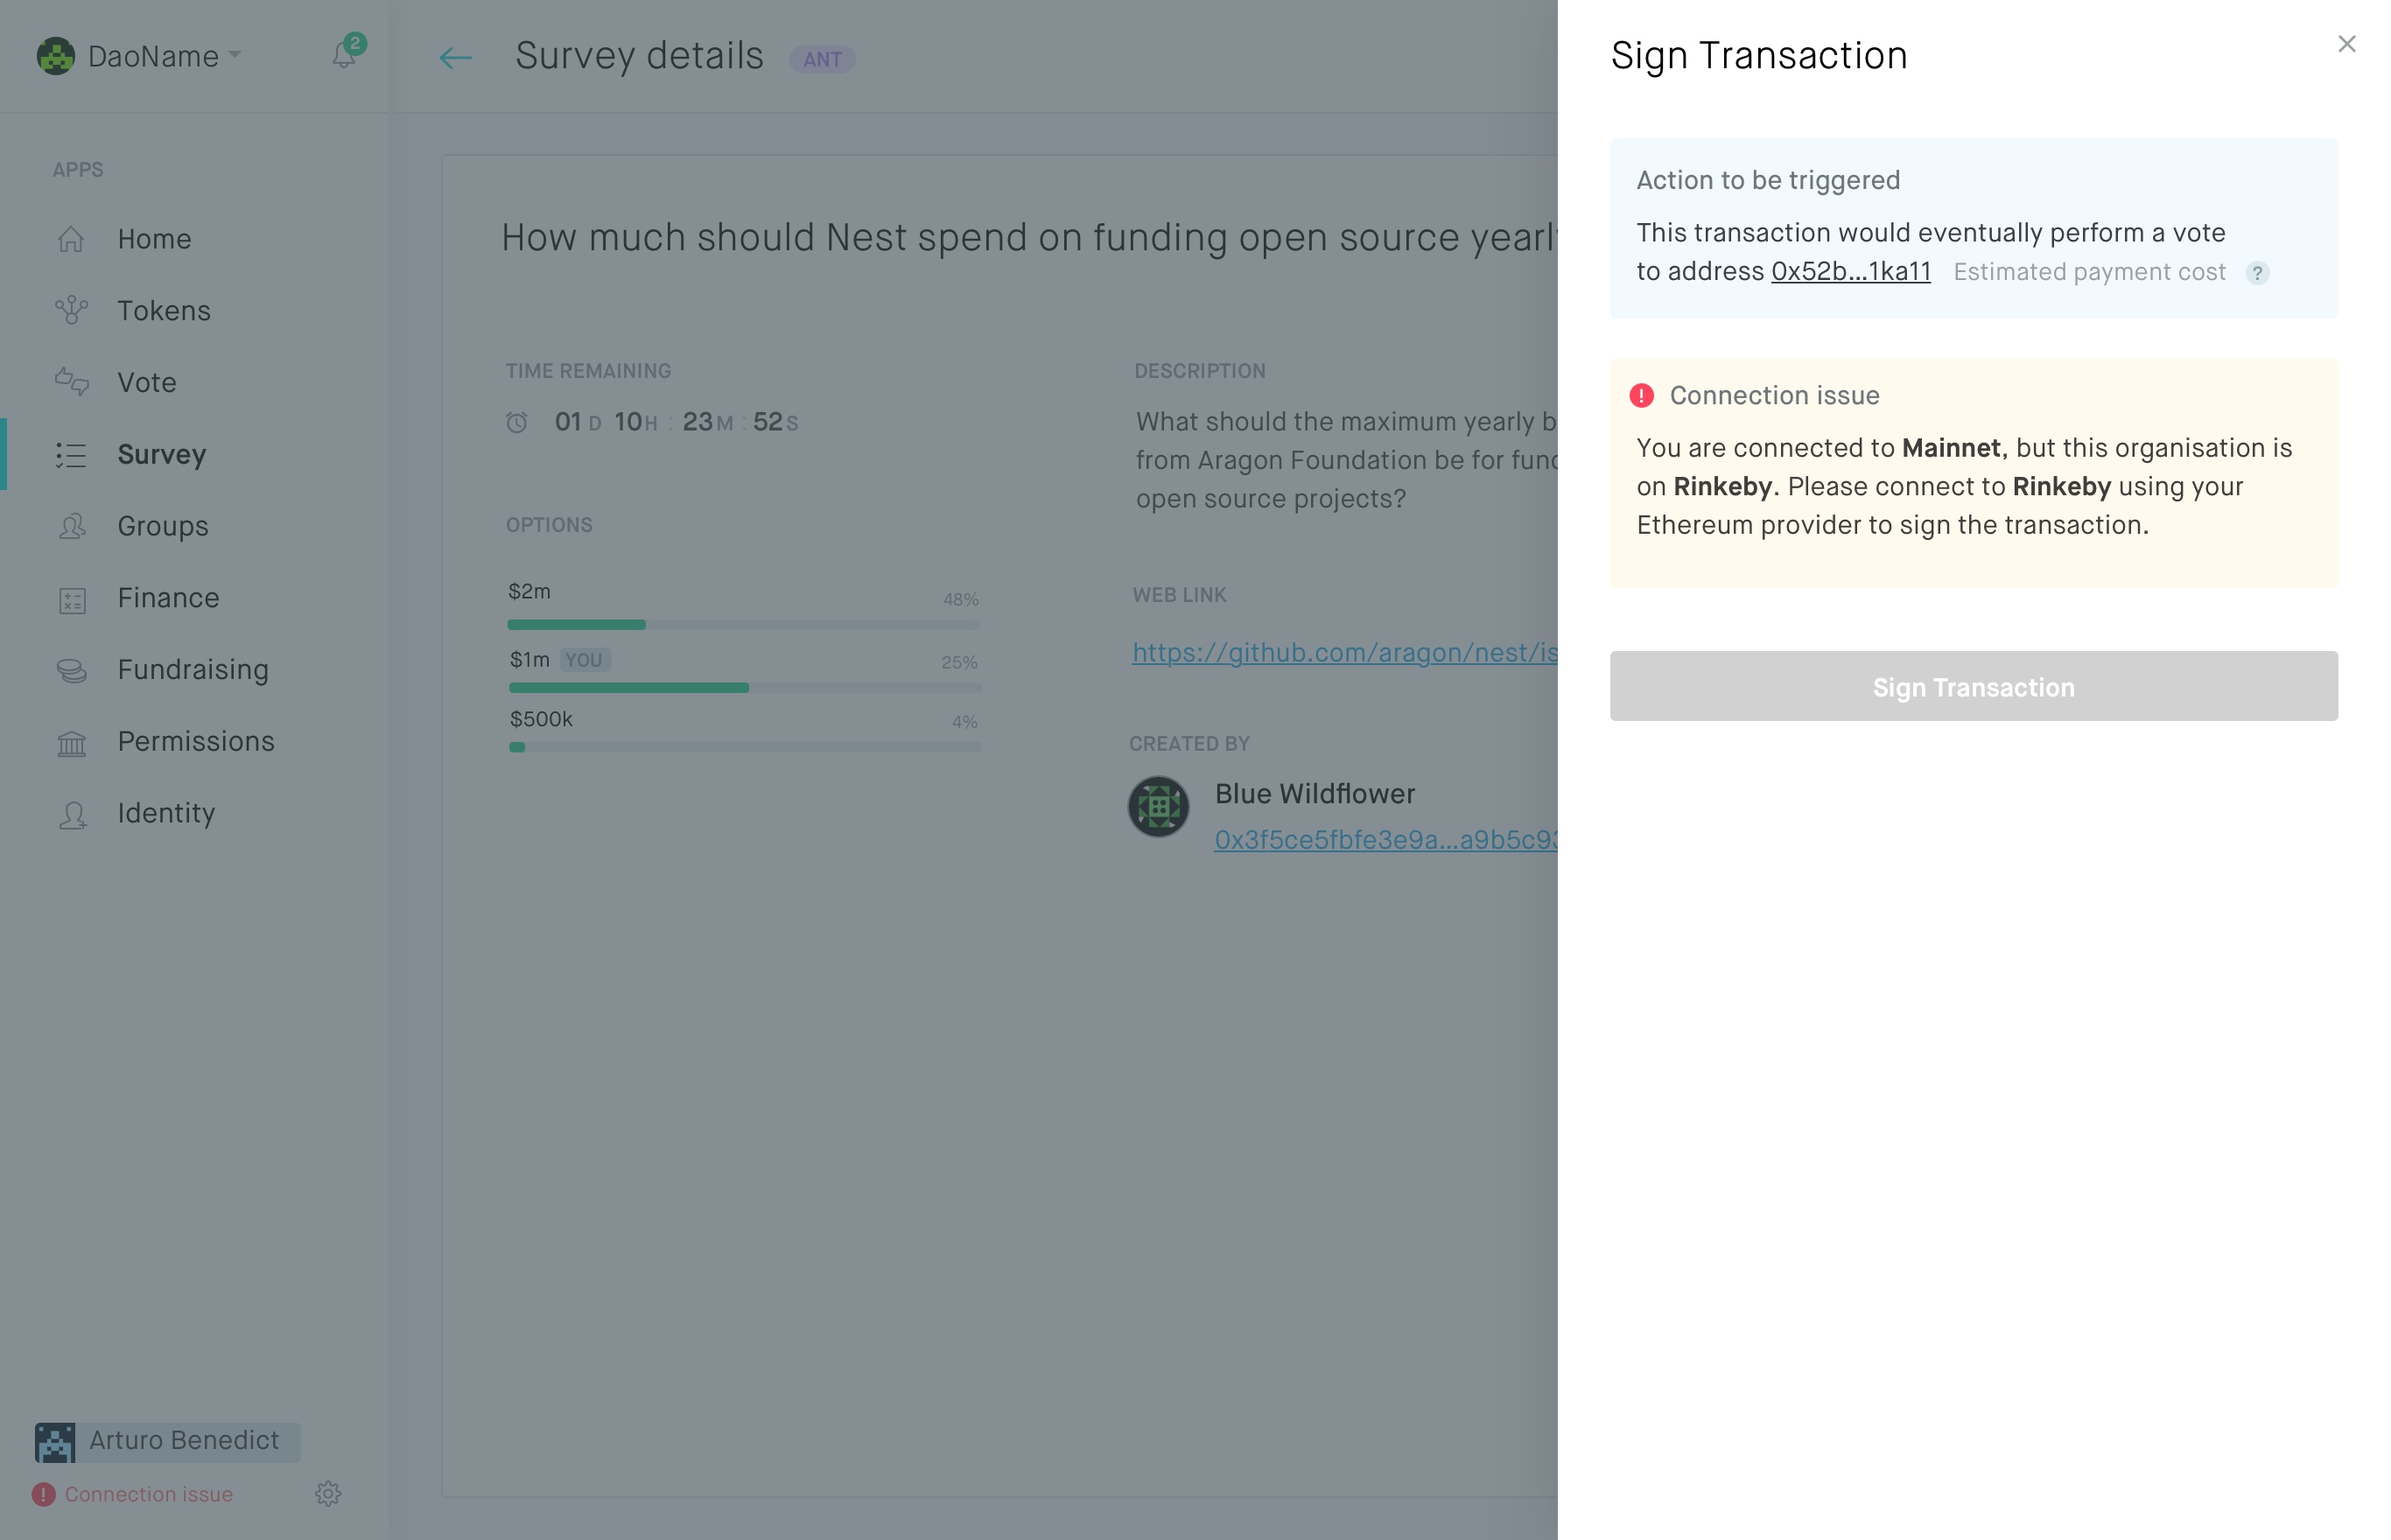
Task: Expand the DaoName dropdown arrow
Action: 234,54
